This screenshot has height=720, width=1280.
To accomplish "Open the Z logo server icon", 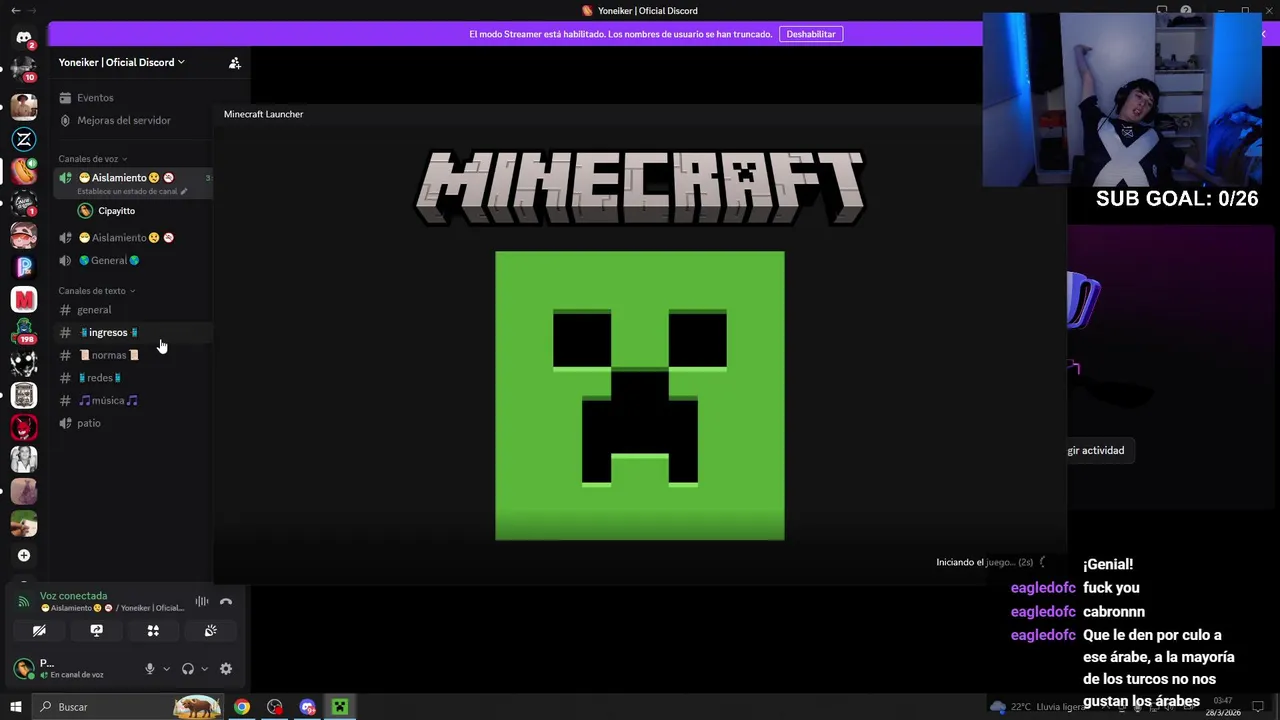I will (24, 139).
